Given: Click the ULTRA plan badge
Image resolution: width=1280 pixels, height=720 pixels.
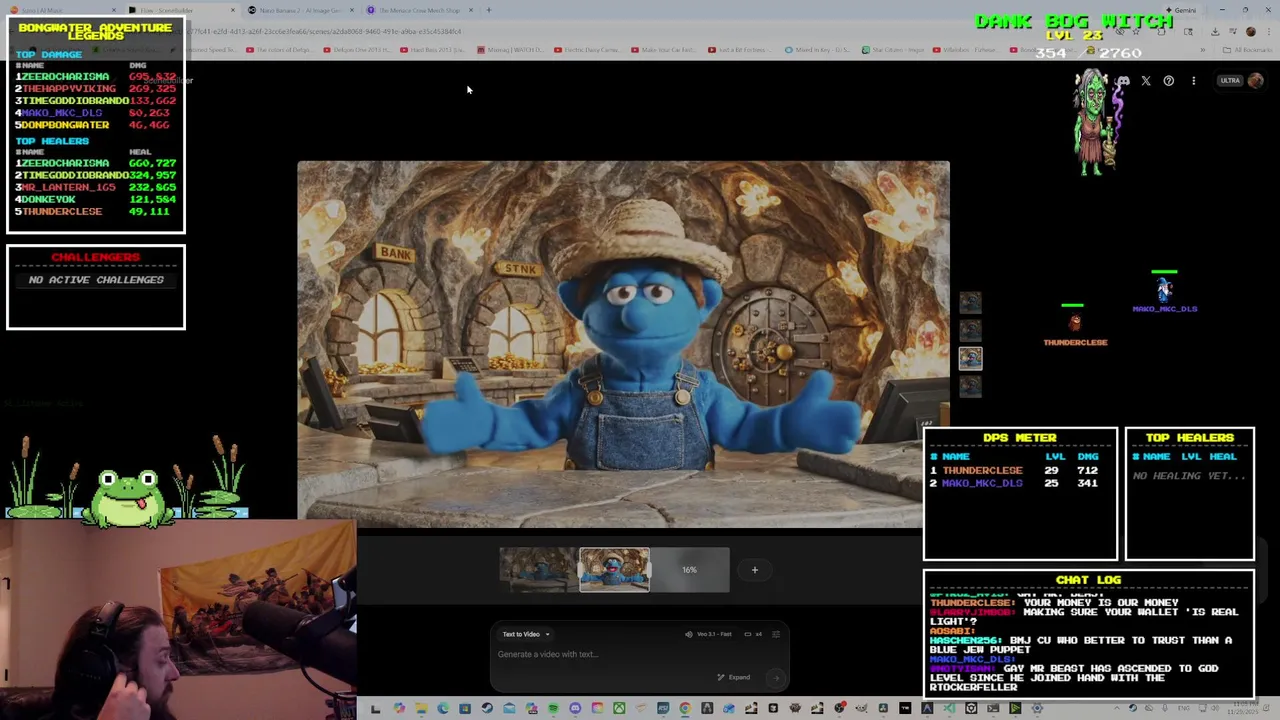Looking at the screenshot, I should pyautogui.click(x=1229, y=81).
